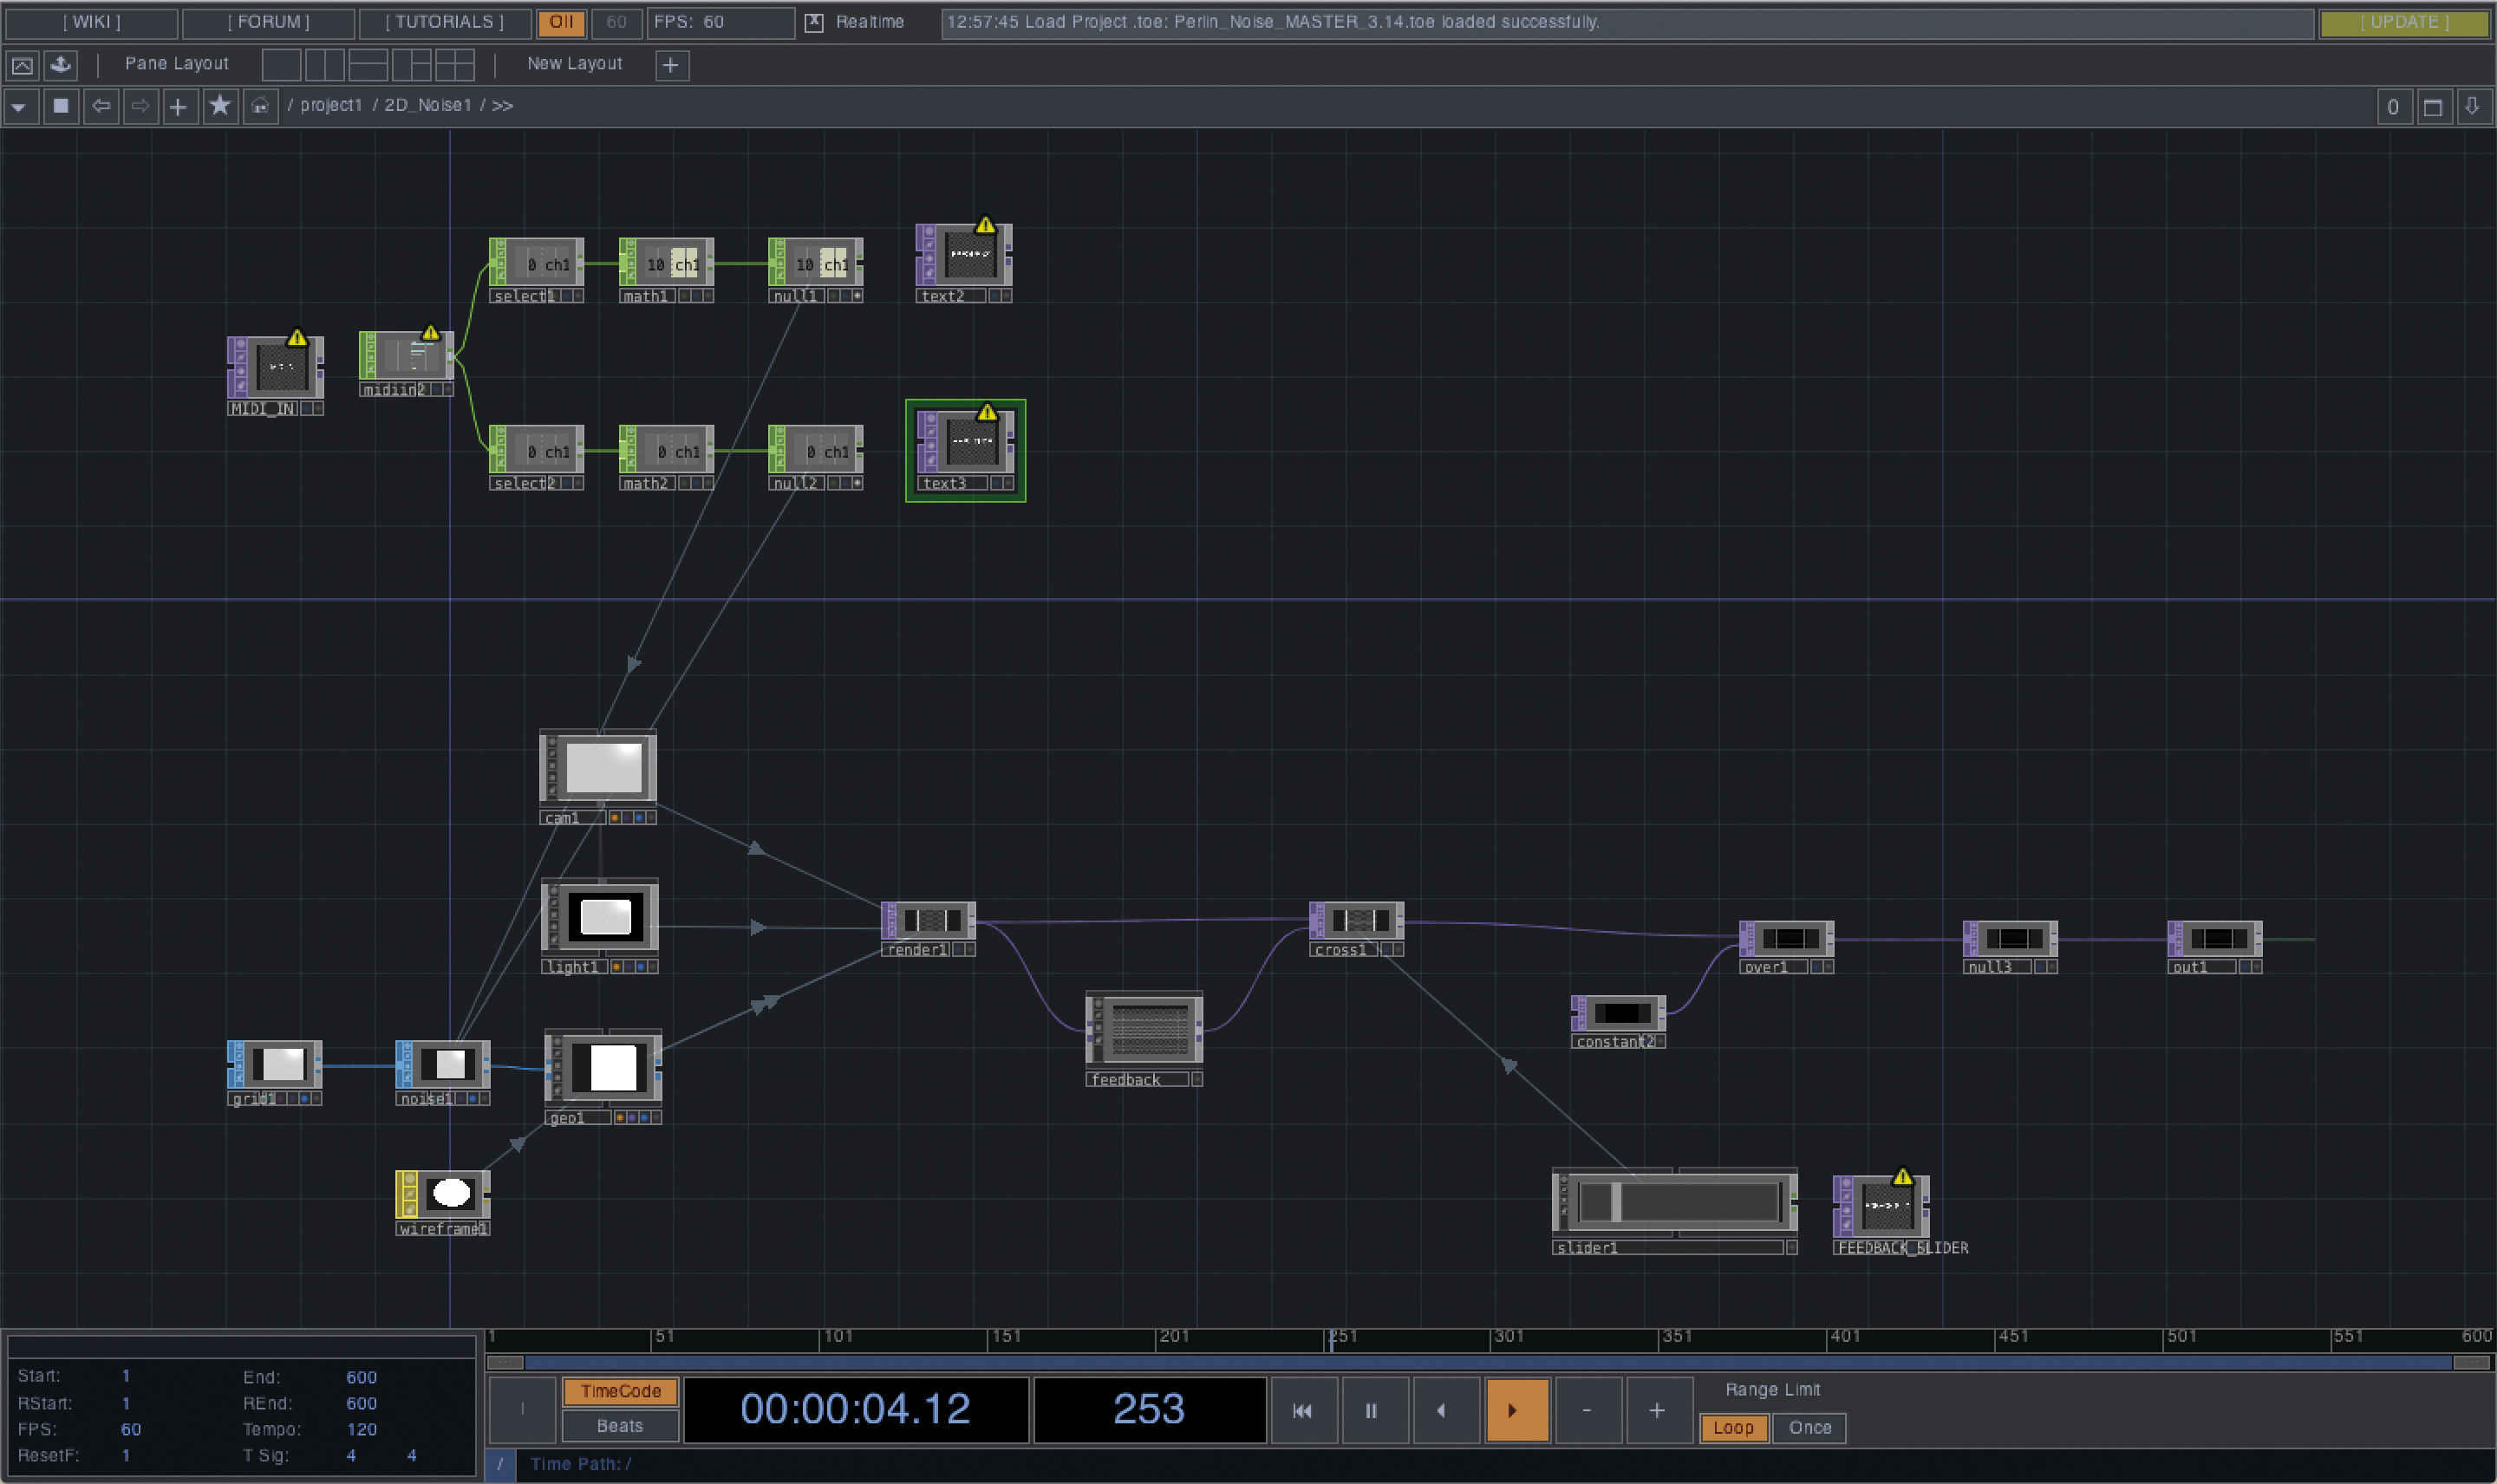2497x1484 pixels.
Task: Click the anchor icon next to Pane Layout
Action: click(x=61, y=65)
